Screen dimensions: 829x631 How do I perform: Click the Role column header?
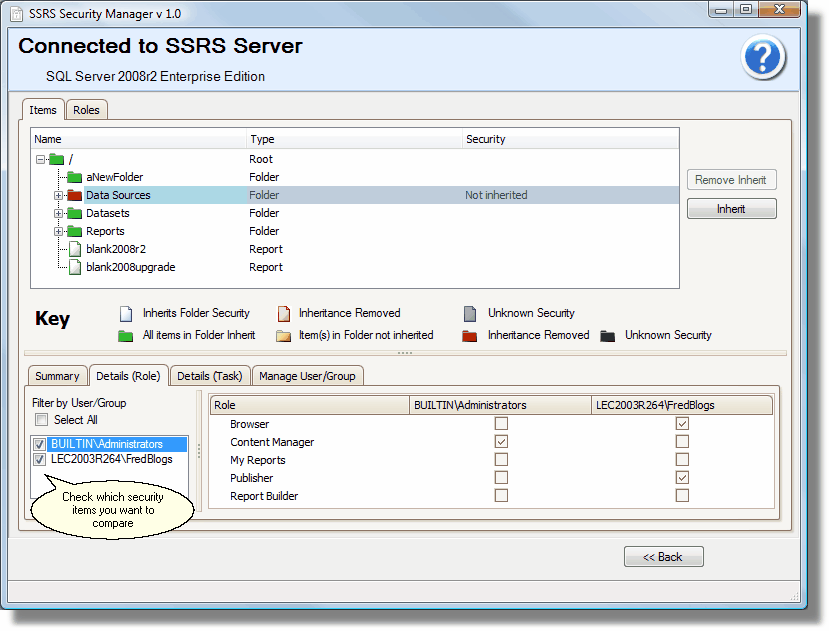pos(309,405)
